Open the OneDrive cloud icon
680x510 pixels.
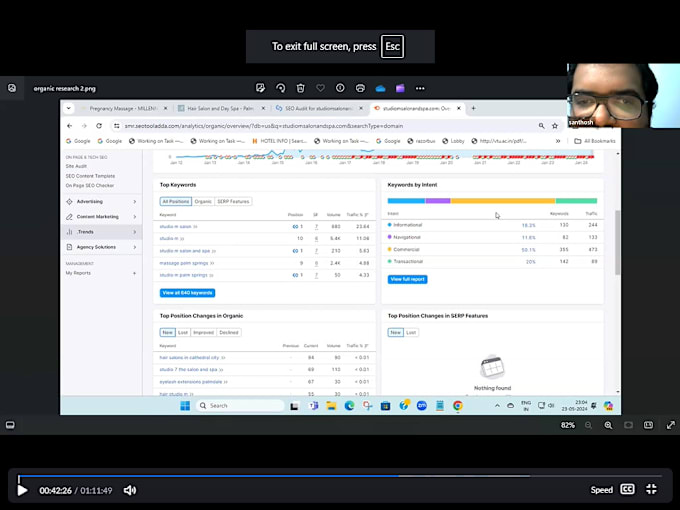380,88
